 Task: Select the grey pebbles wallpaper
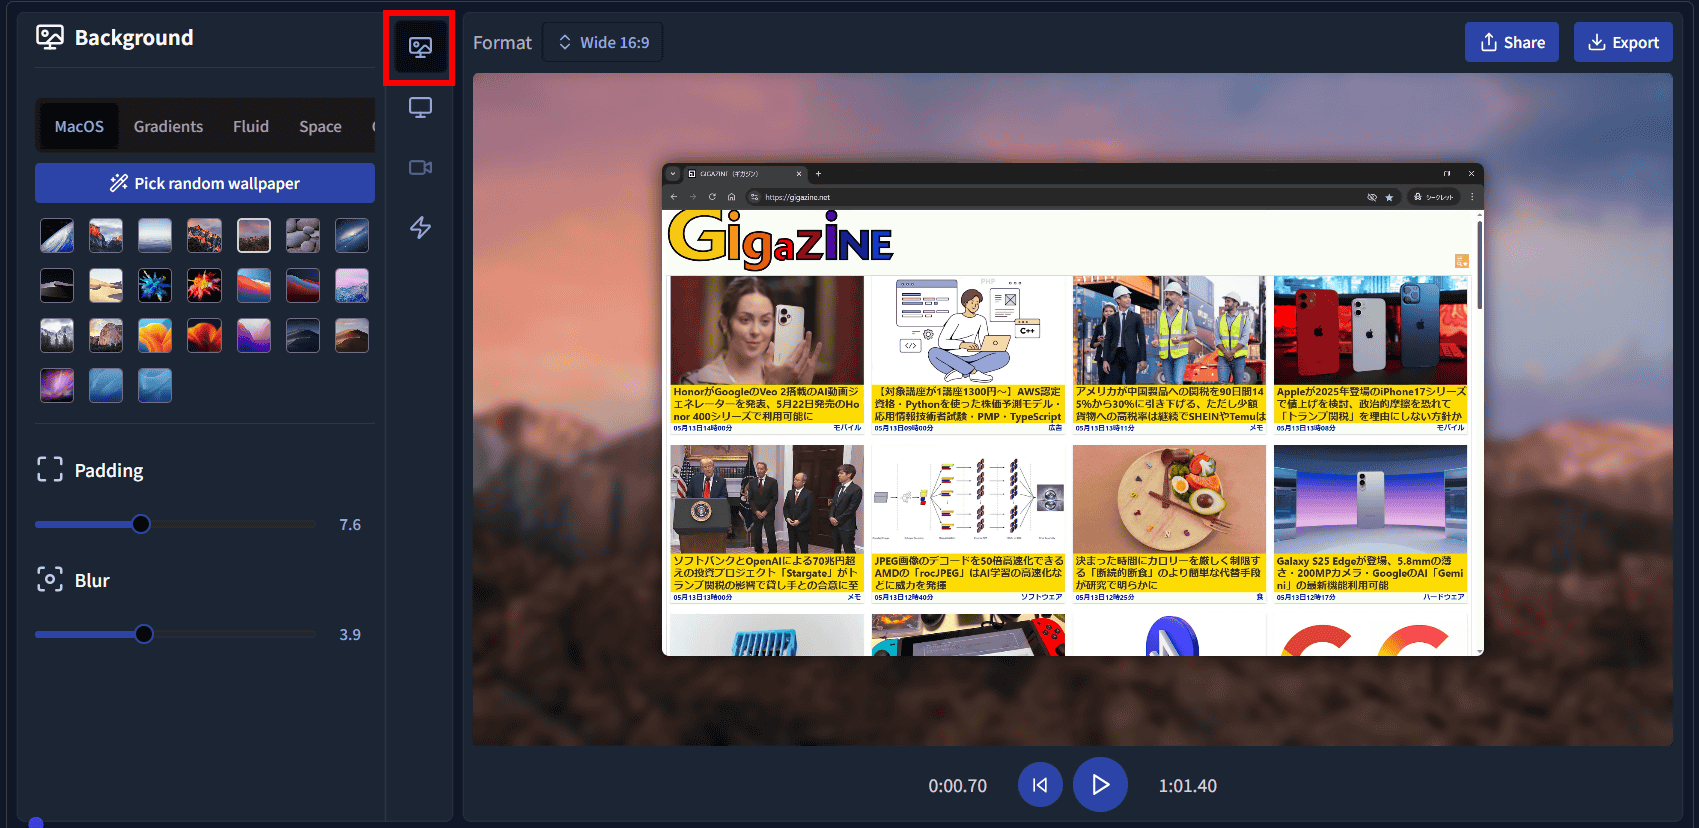[303, 236]
